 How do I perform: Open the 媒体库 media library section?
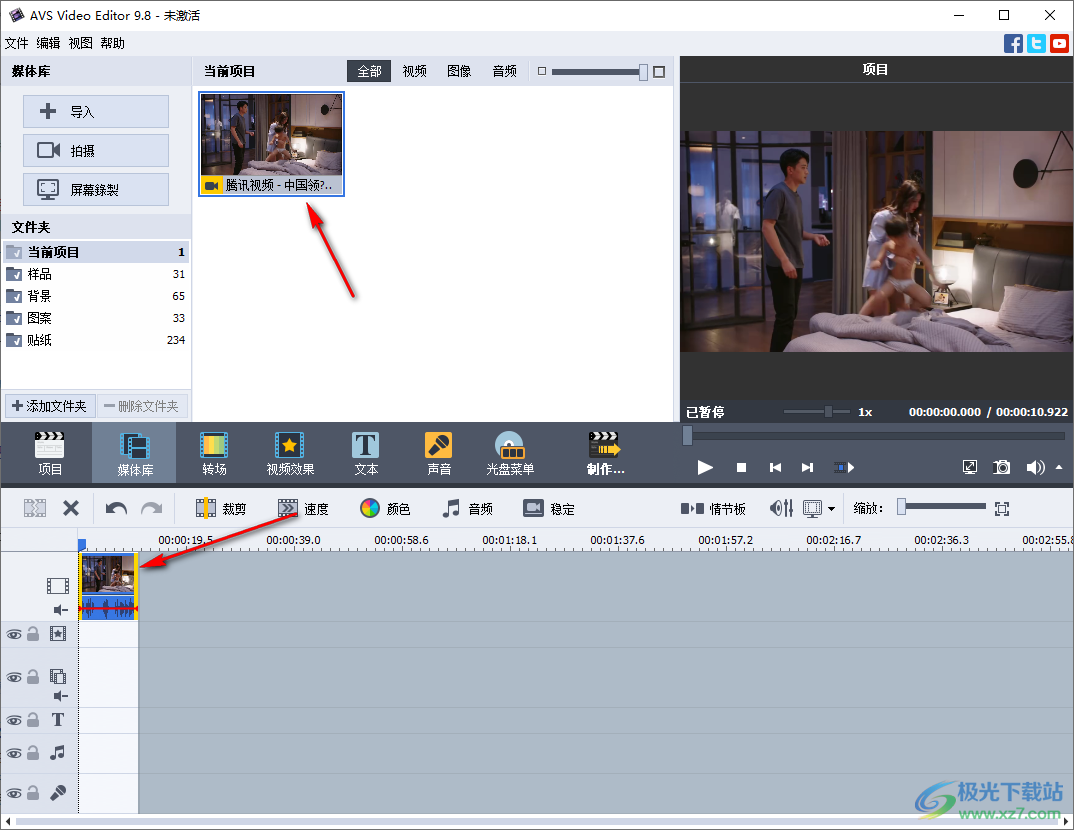(x=134, y=453)
